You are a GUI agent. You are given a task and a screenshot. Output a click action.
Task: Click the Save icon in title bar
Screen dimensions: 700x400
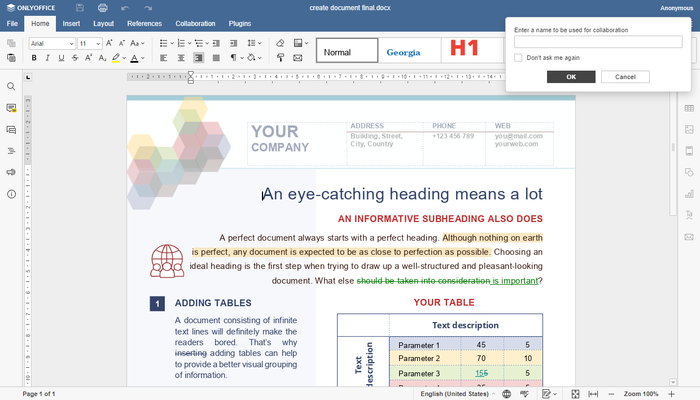pos(79,8)
